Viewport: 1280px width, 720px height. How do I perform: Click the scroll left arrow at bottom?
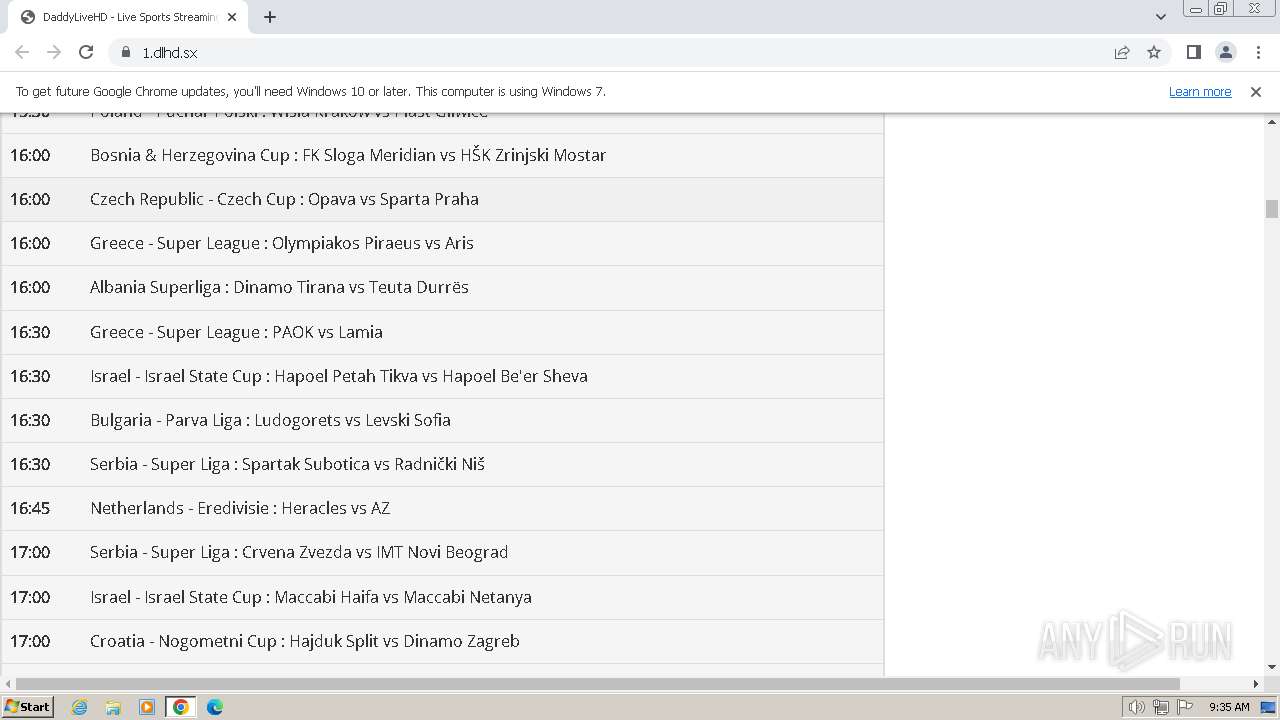pyautogui.click(x=8, y=684)
